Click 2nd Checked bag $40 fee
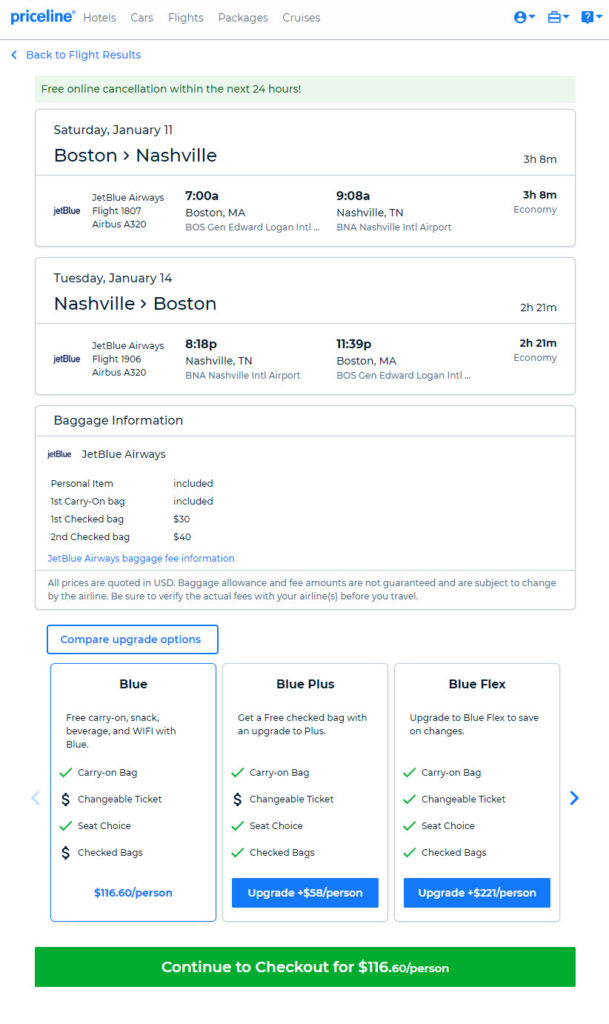Screen dimensions: 609x1024 pyautogui.click(x=182, y=537)
